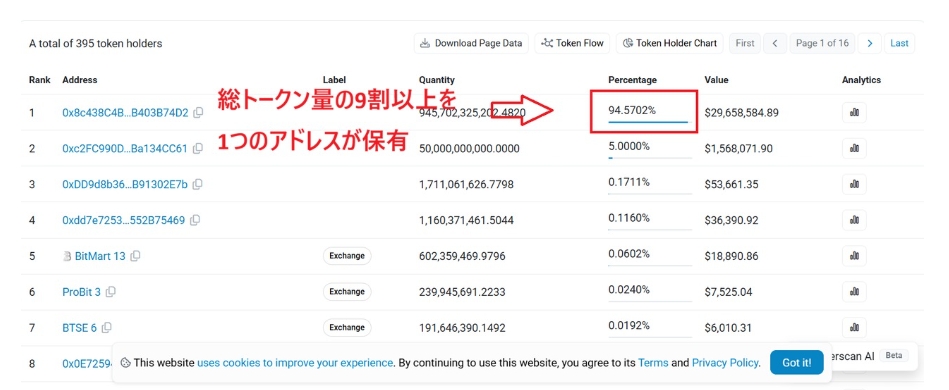Click Exchange label on BTSE 6 row
This screenshot has width=949, height=390.
[x=347, y=328]
